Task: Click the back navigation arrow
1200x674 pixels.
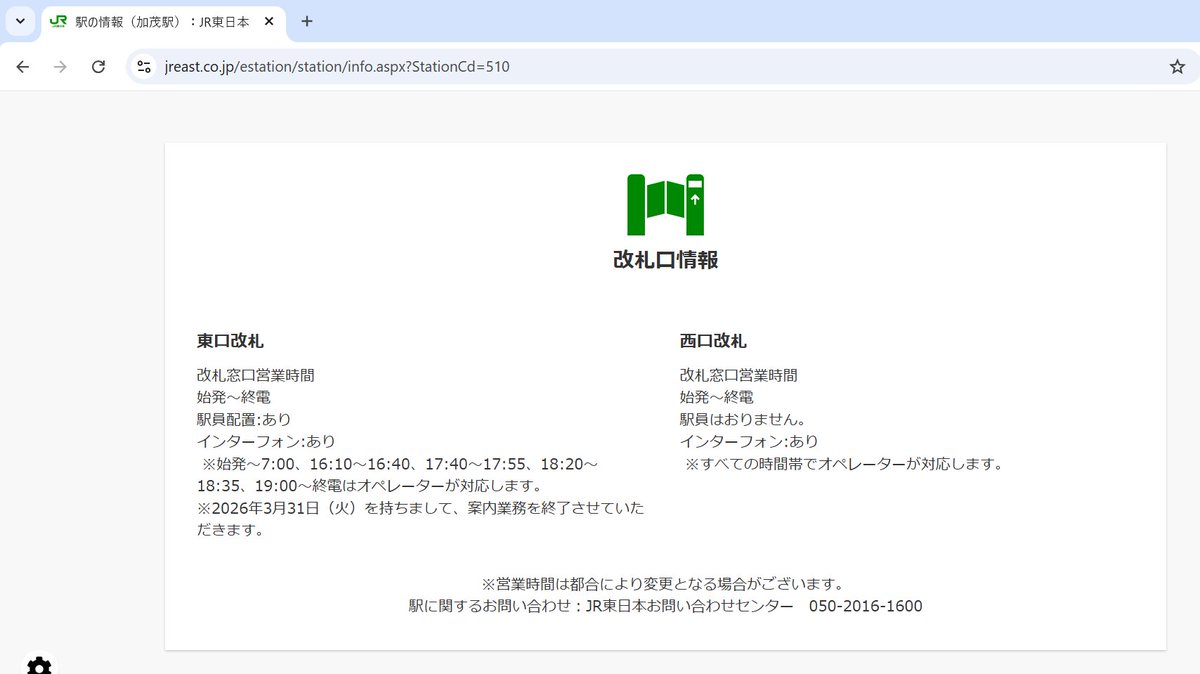Action: [22, 67]
